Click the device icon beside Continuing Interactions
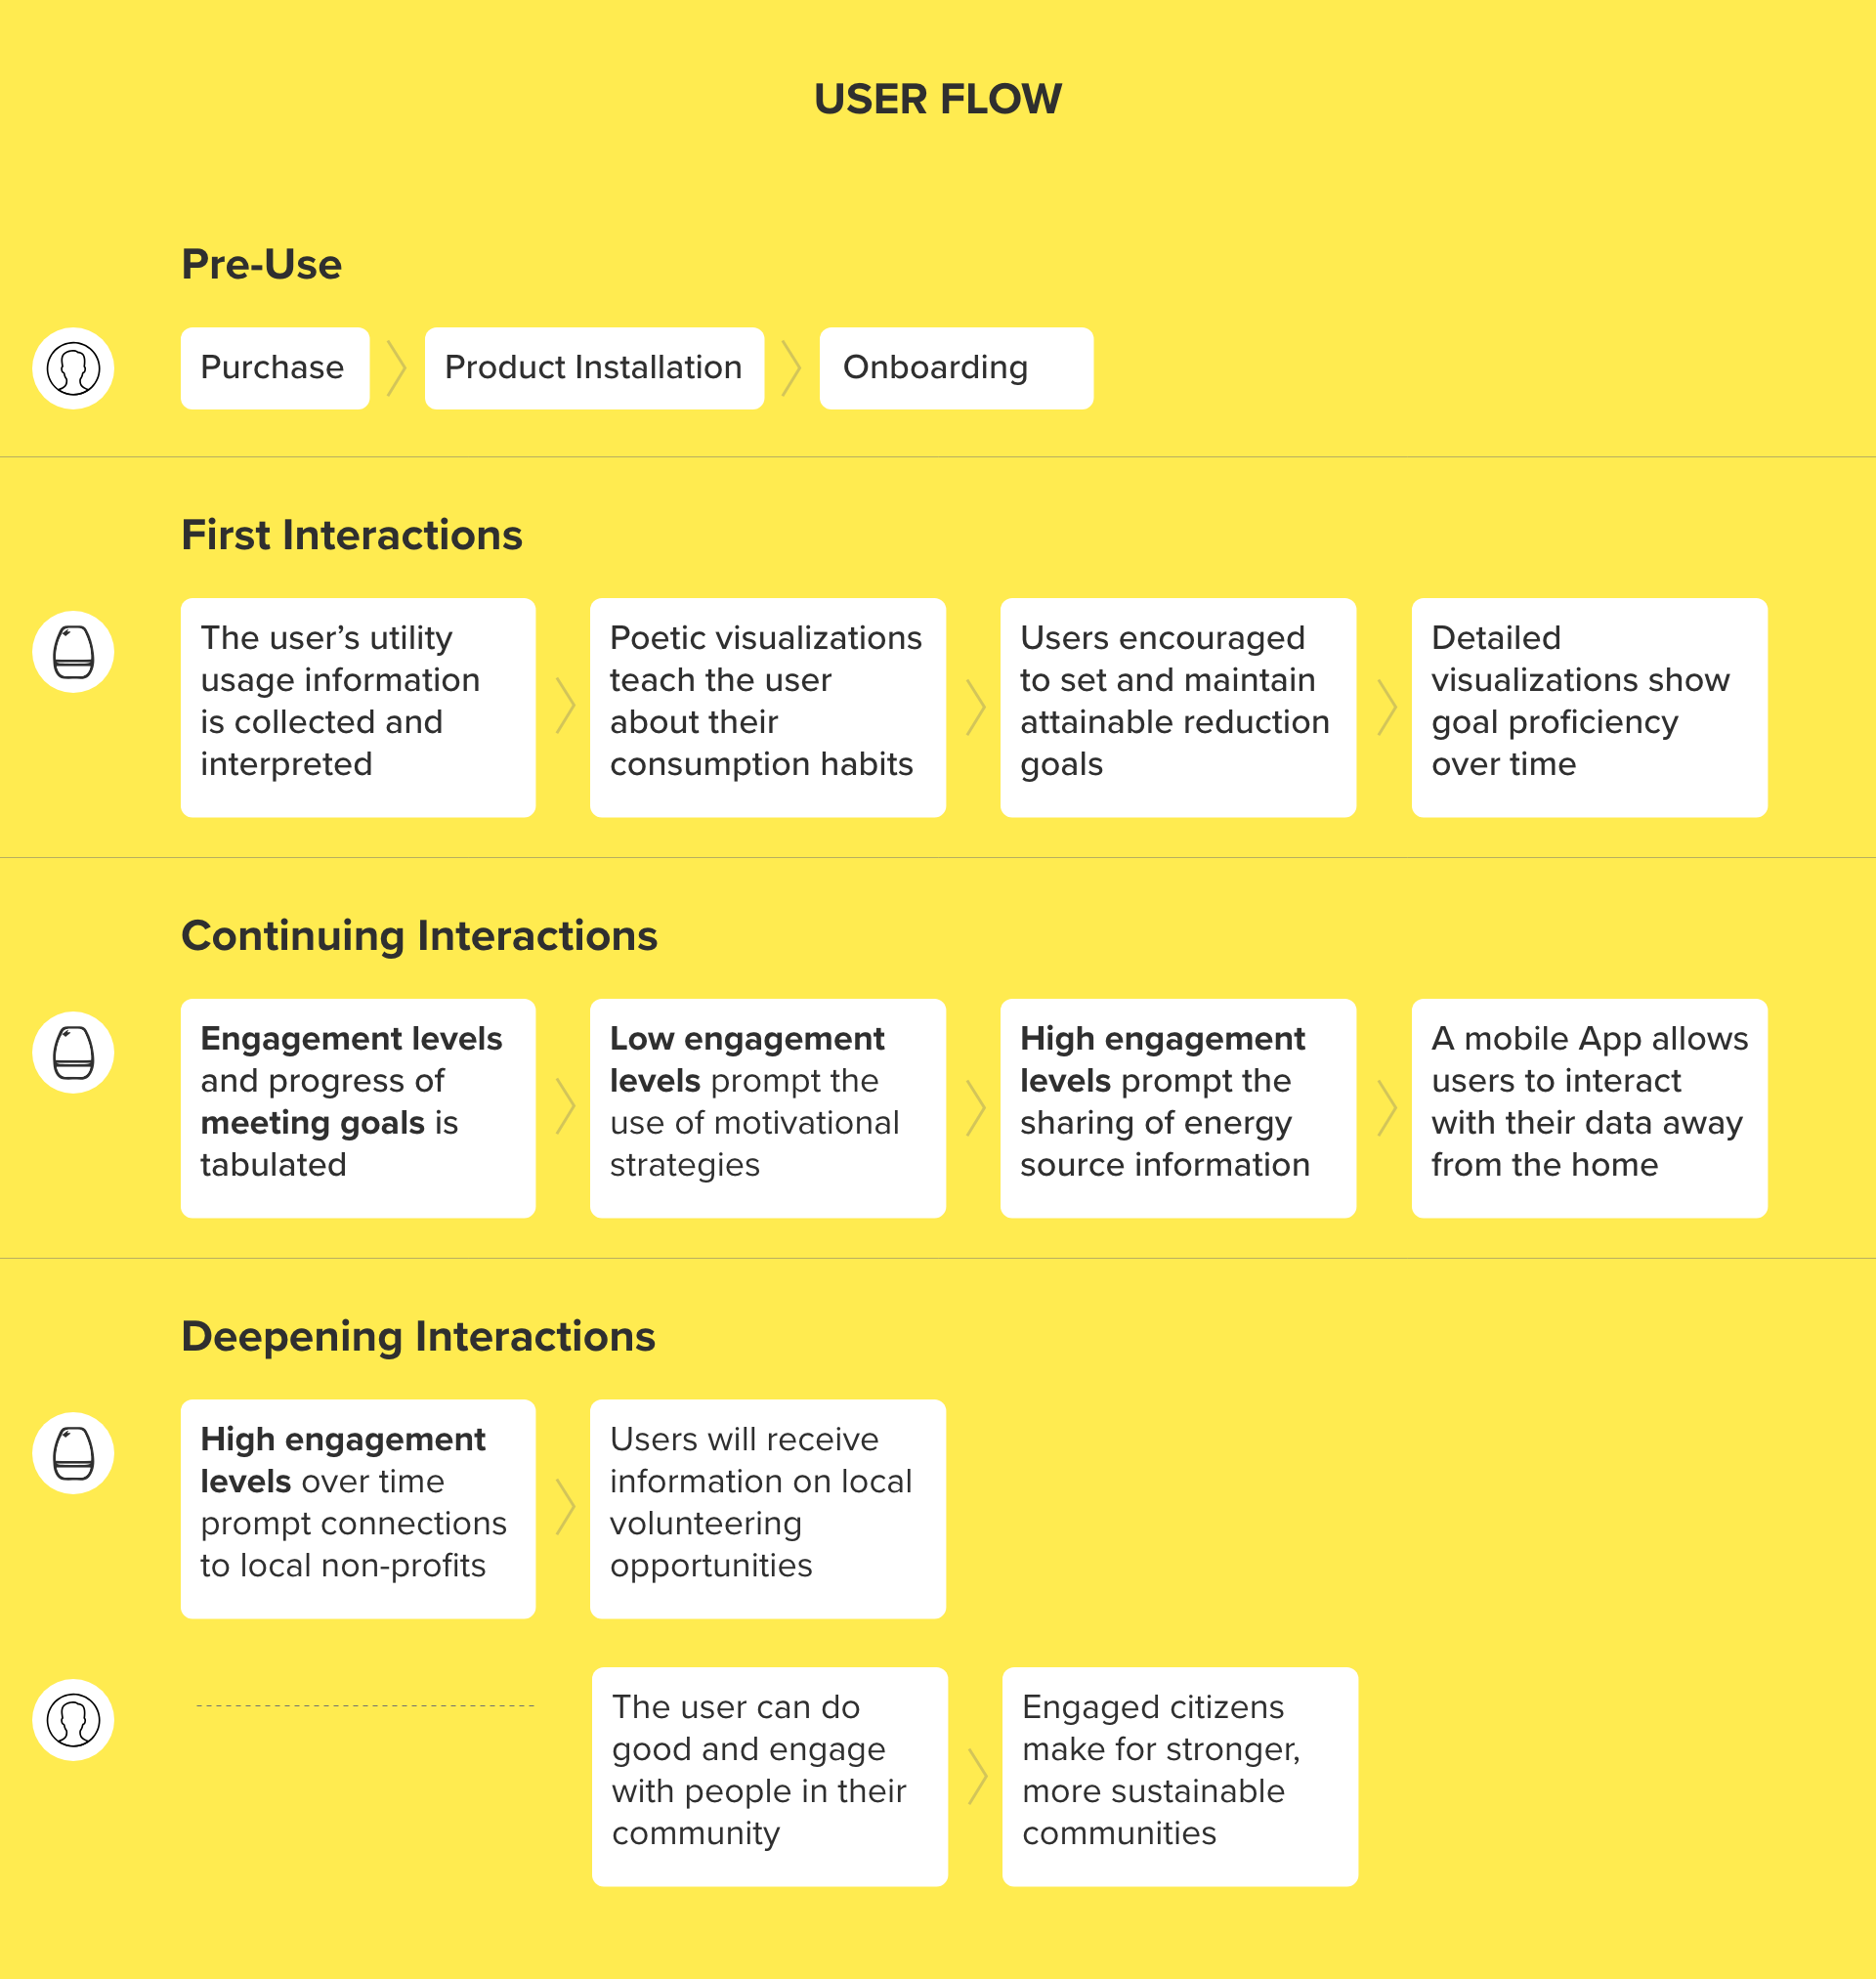1876x1979 pixels. click(73, 1052)
